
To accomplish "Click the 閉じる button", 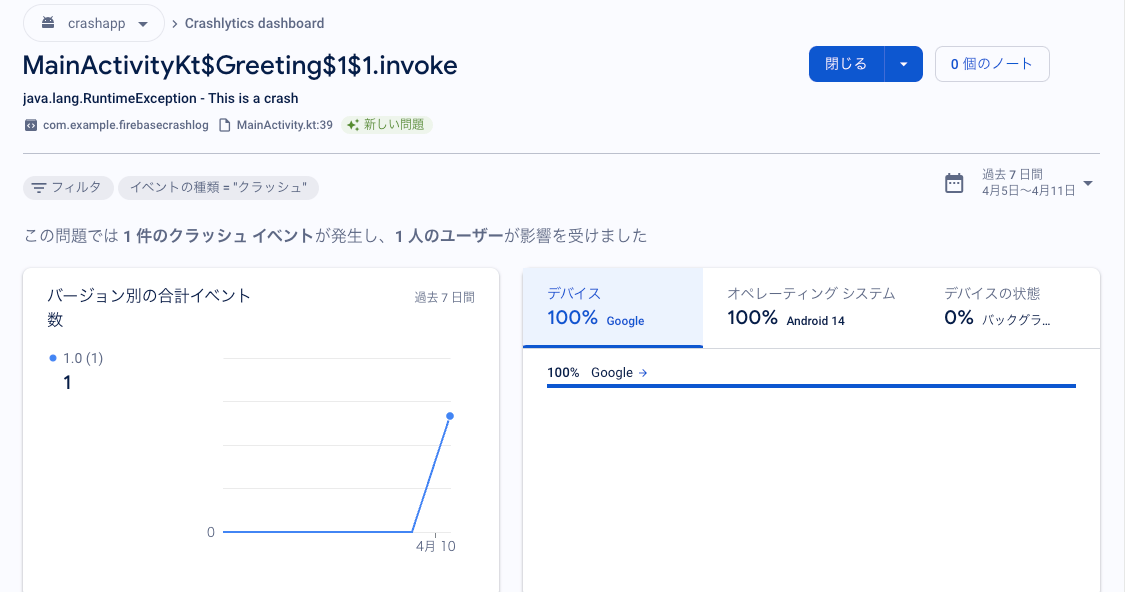I will click(x=846, y=64).
